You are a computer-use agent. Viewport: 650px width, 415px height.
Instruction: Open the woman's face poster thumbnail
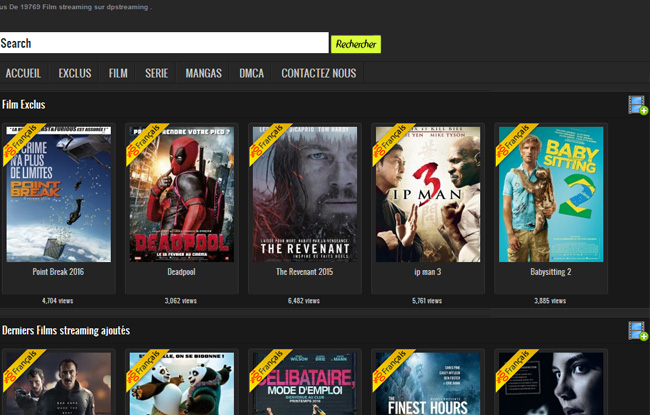pyautogui.click(x=551, y=383)
